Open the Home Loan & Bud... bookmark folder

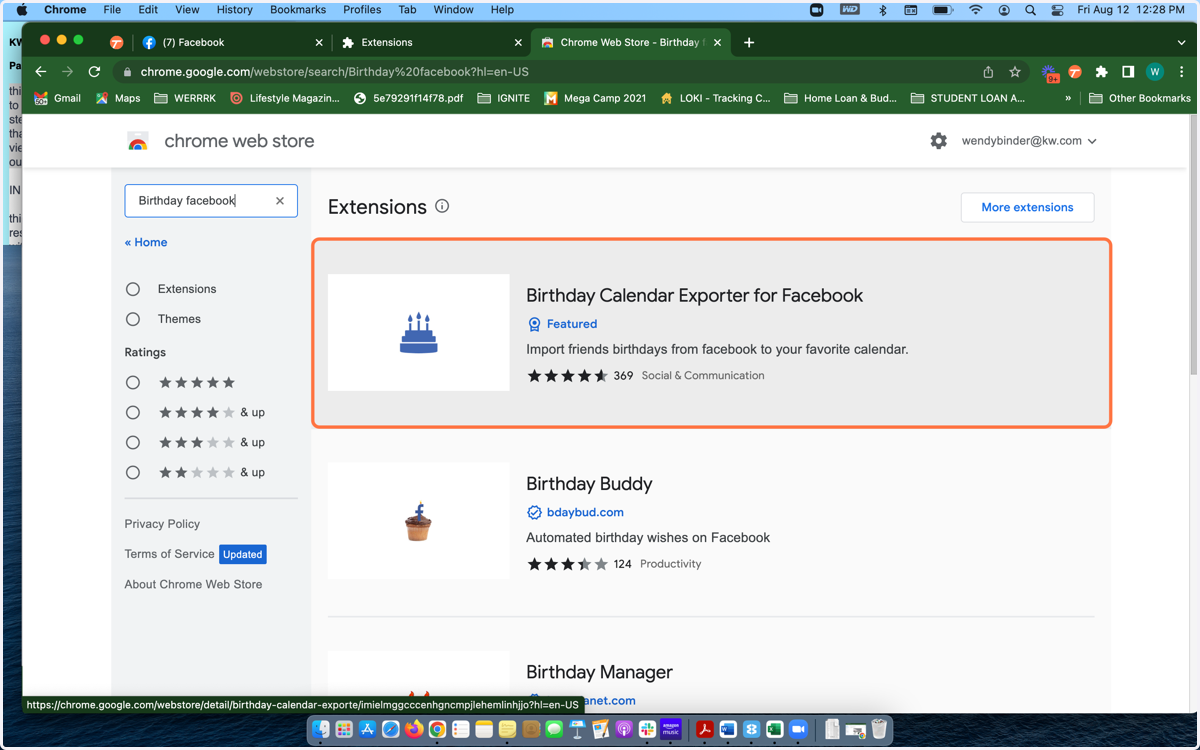coord(841,98)
